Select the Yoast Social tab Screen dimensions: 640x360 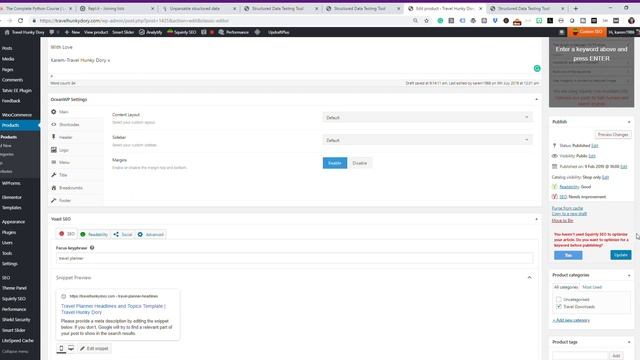coord(123,234)
